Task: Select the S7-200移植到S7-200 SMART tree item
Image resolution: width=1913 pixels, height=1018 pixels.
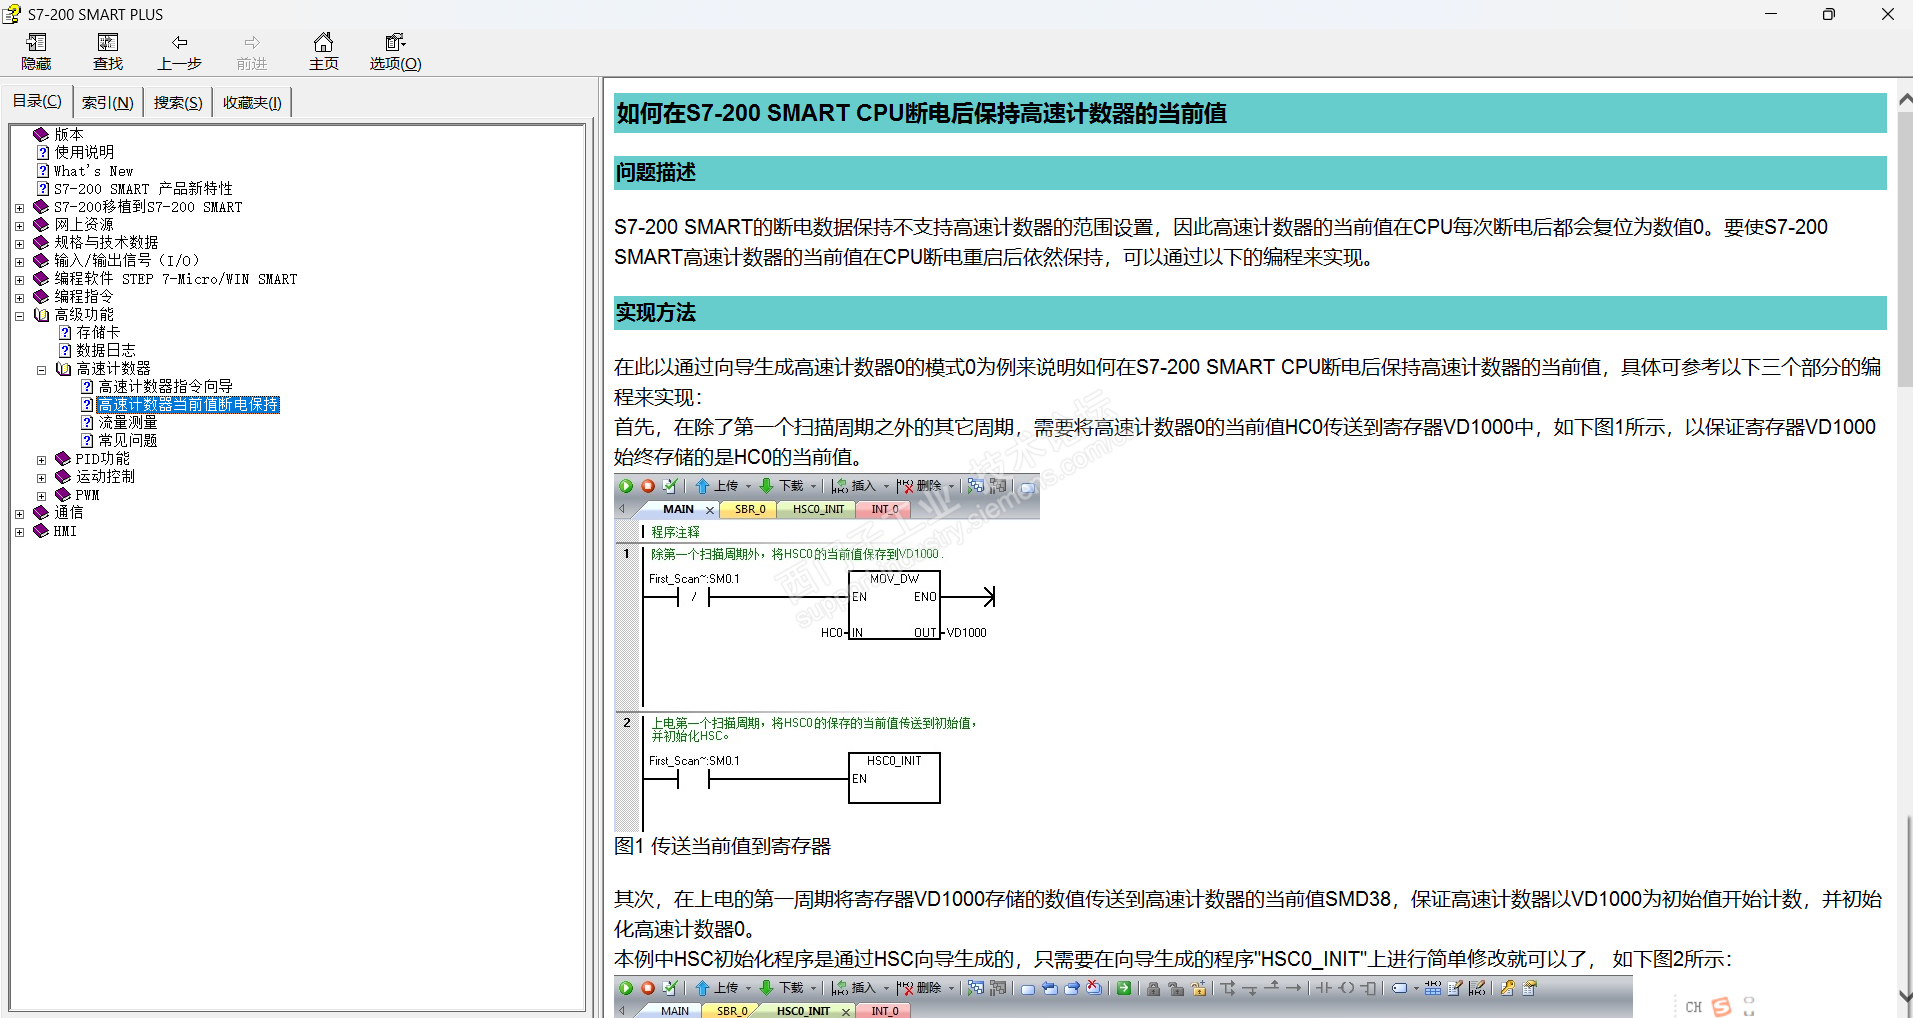Action: point(148,207)
